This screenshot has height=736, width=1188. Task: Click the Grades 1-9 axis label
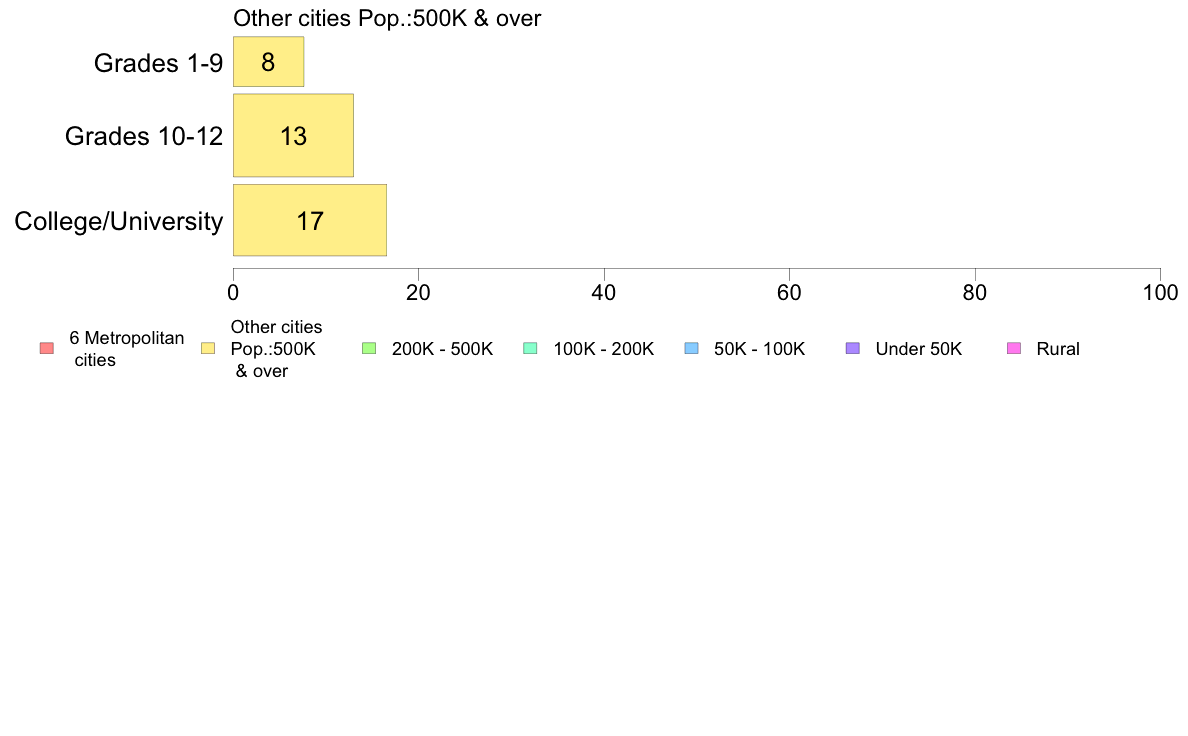[x=158, y=63]
